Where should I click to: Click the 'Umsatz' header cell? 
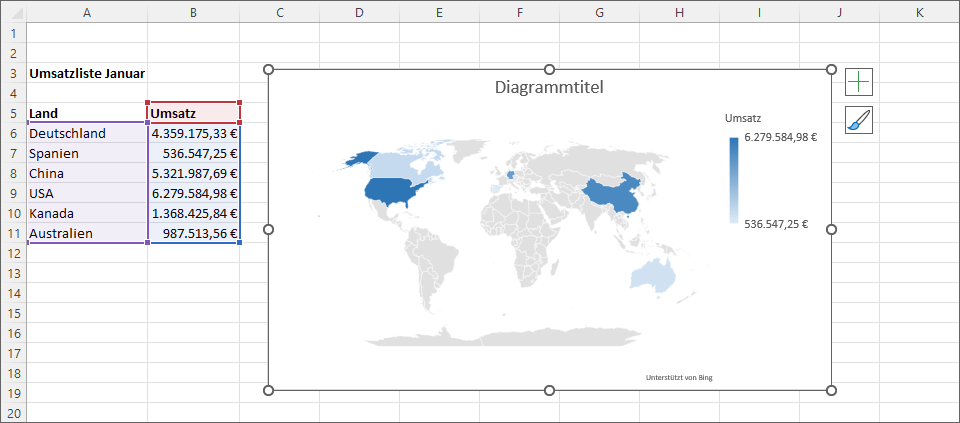pos(193,113)
